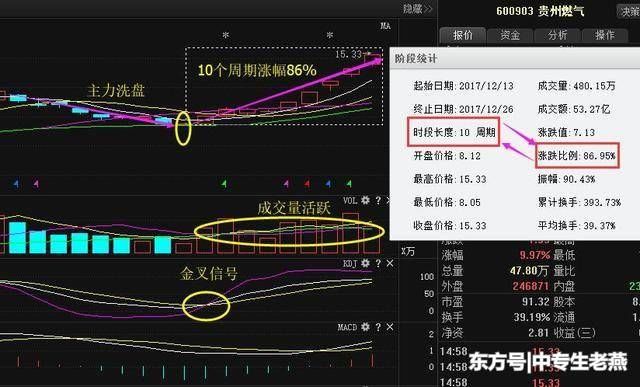640x387 pixels.
Task: Click the 成交额 53.27亿 entry
Action: pyautogui.click(x=573, y=109)
